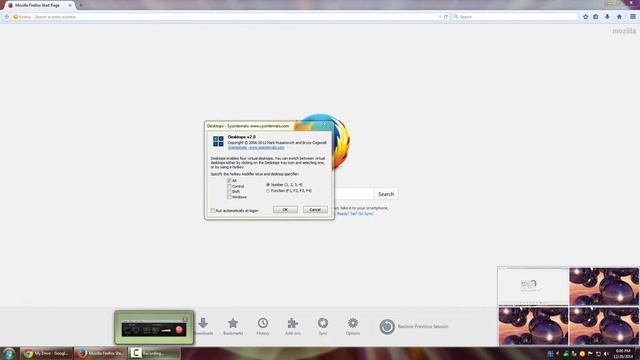Click Restore Previous Session
Viewport: 640px width, 360px height.
click(414, 327)
